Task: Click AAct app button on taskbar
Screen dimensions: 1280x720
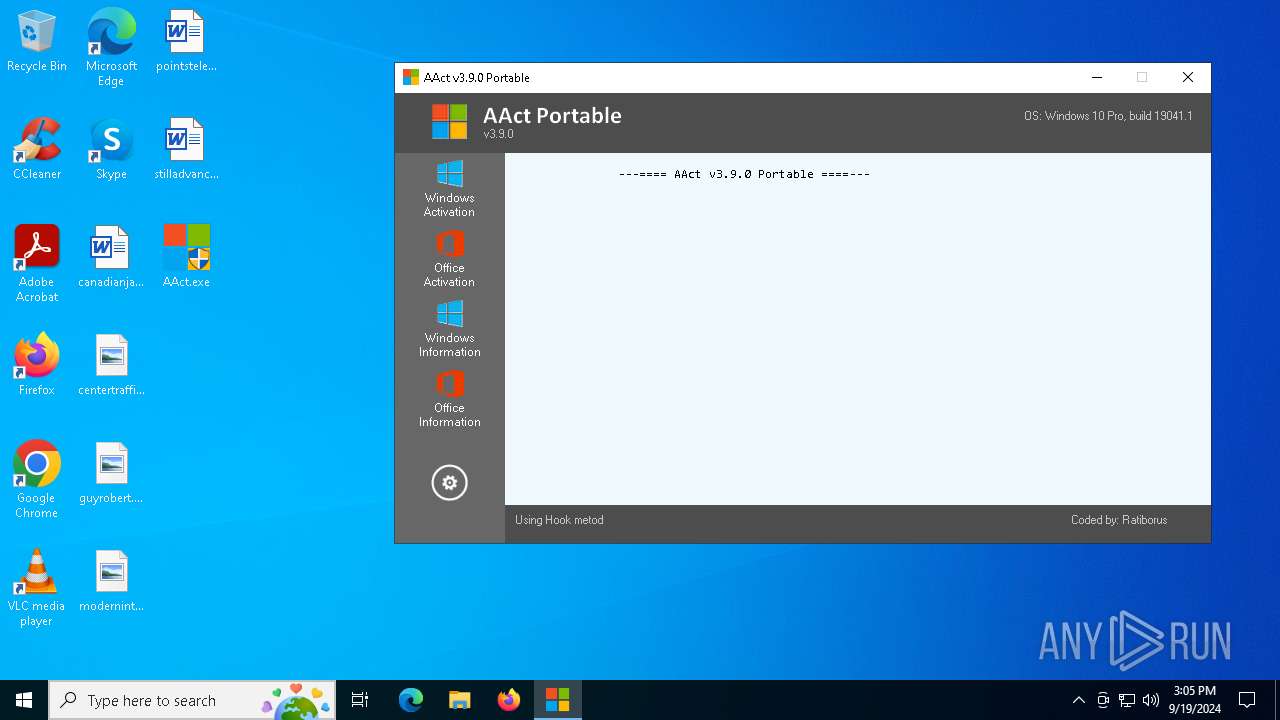Action: 557,700
